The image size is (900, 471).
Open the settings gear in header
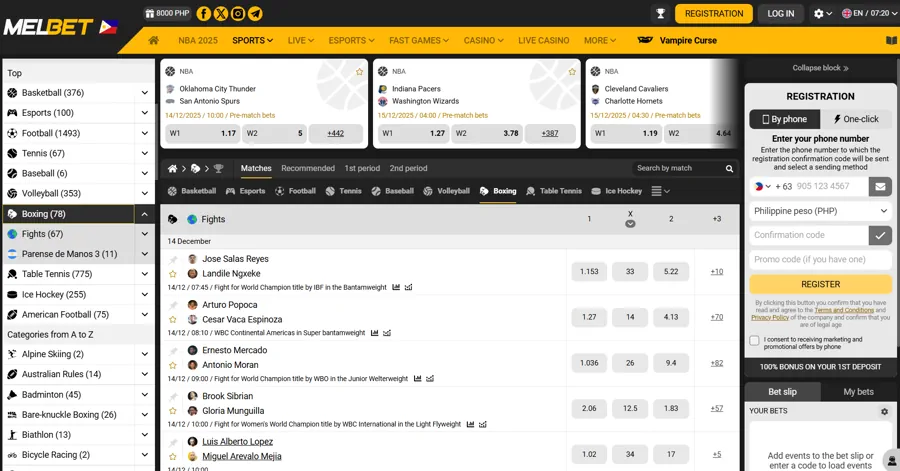point(818,13)
